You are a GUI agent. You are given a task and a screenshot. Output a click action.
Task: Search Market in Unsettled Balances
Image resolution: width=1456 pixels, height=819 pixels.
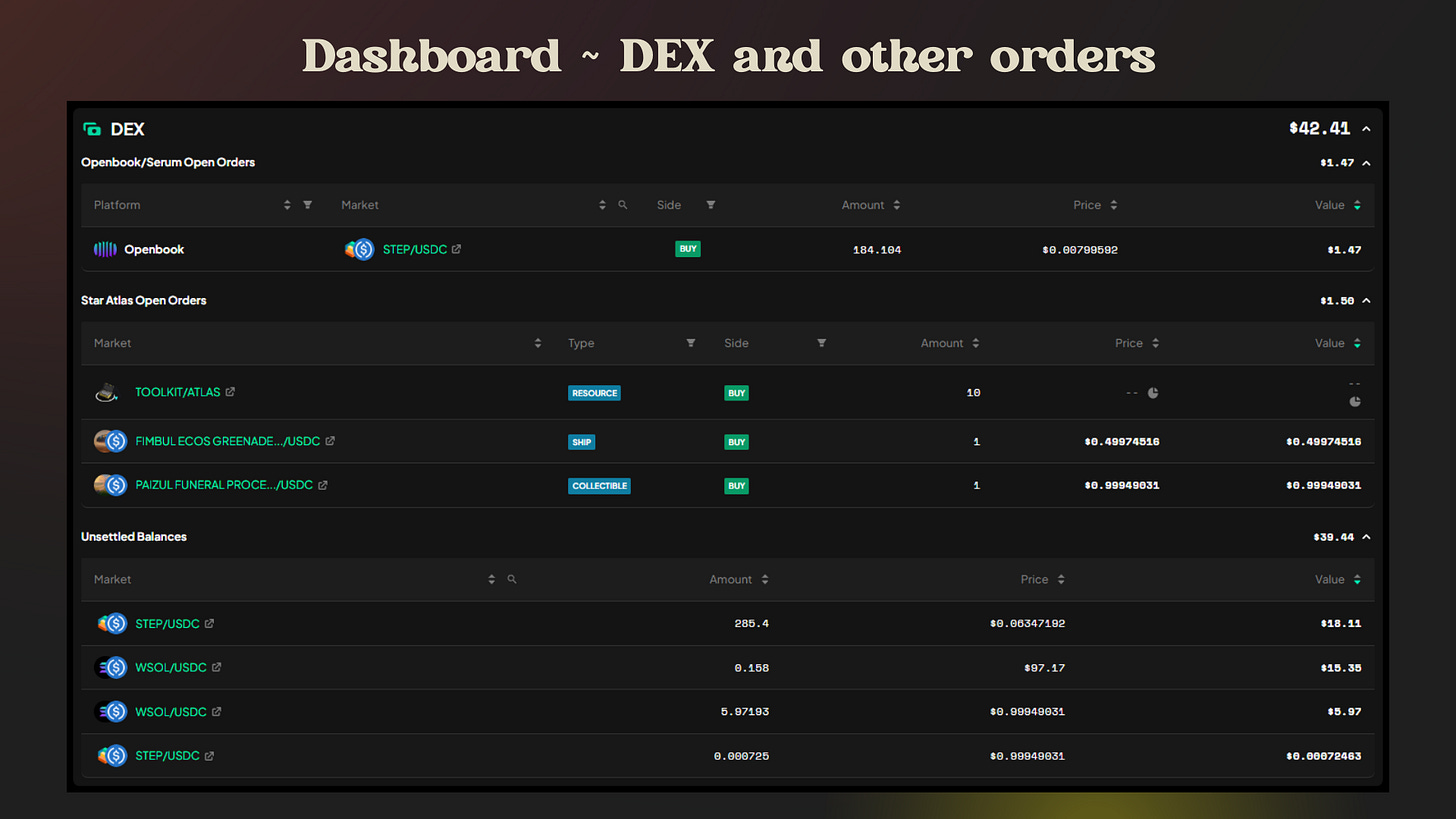(512, 579)
